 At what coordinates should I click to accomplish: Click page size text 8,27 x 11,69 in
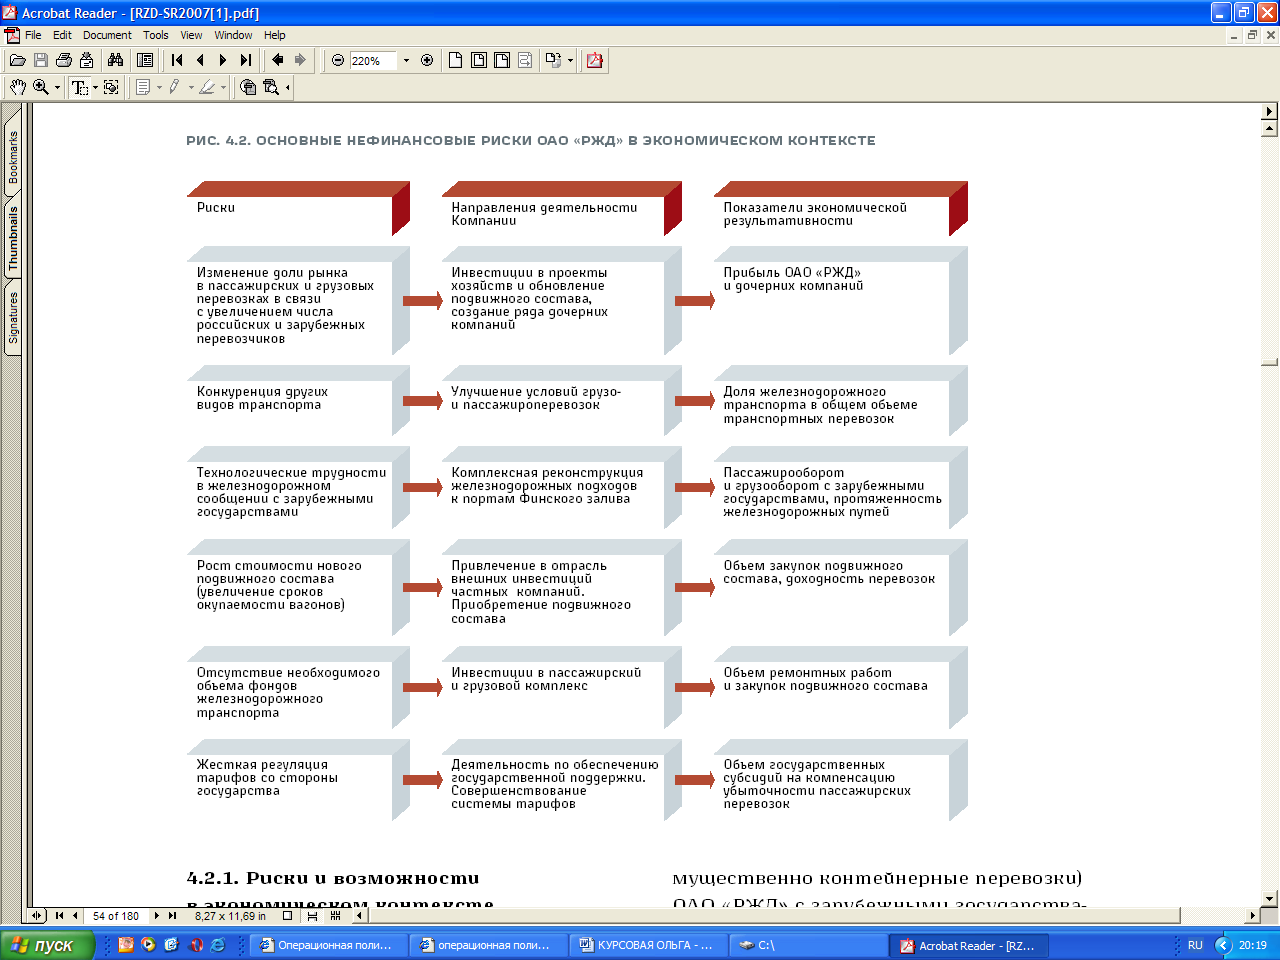(230, 916)
